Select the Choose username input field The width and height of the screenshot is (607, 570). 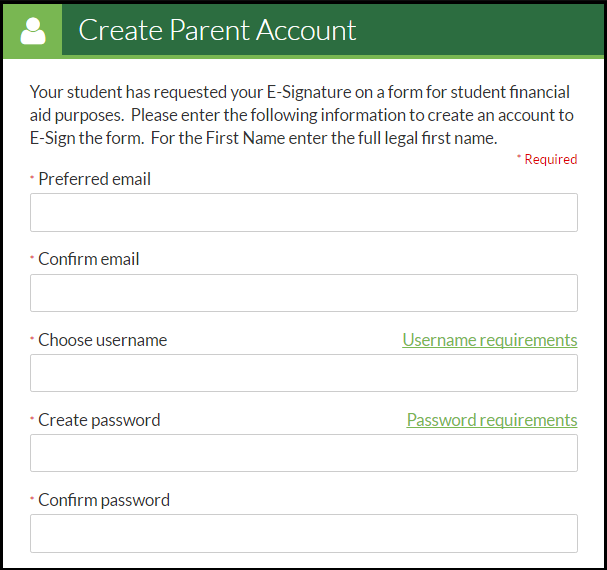303,373
